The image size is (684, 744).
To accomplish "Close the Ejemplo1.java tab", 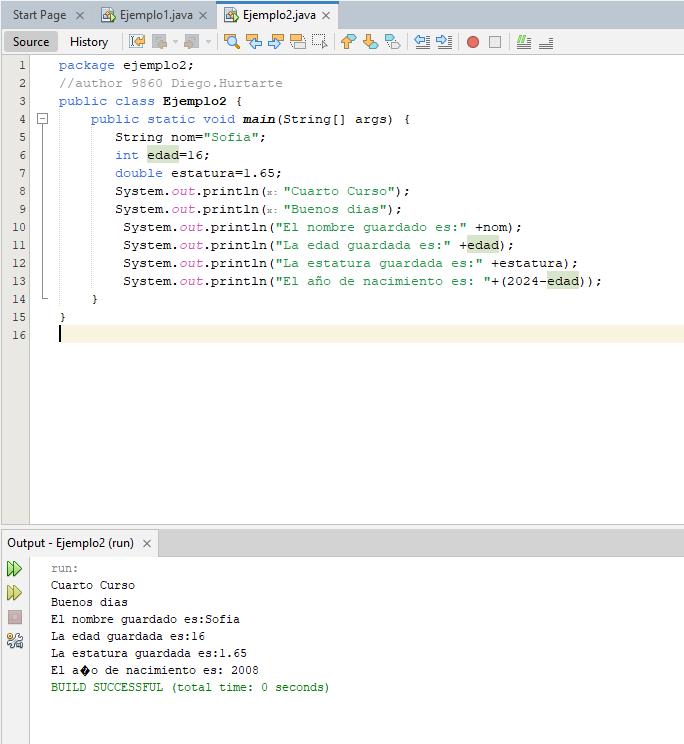I will tap(203, 16).
